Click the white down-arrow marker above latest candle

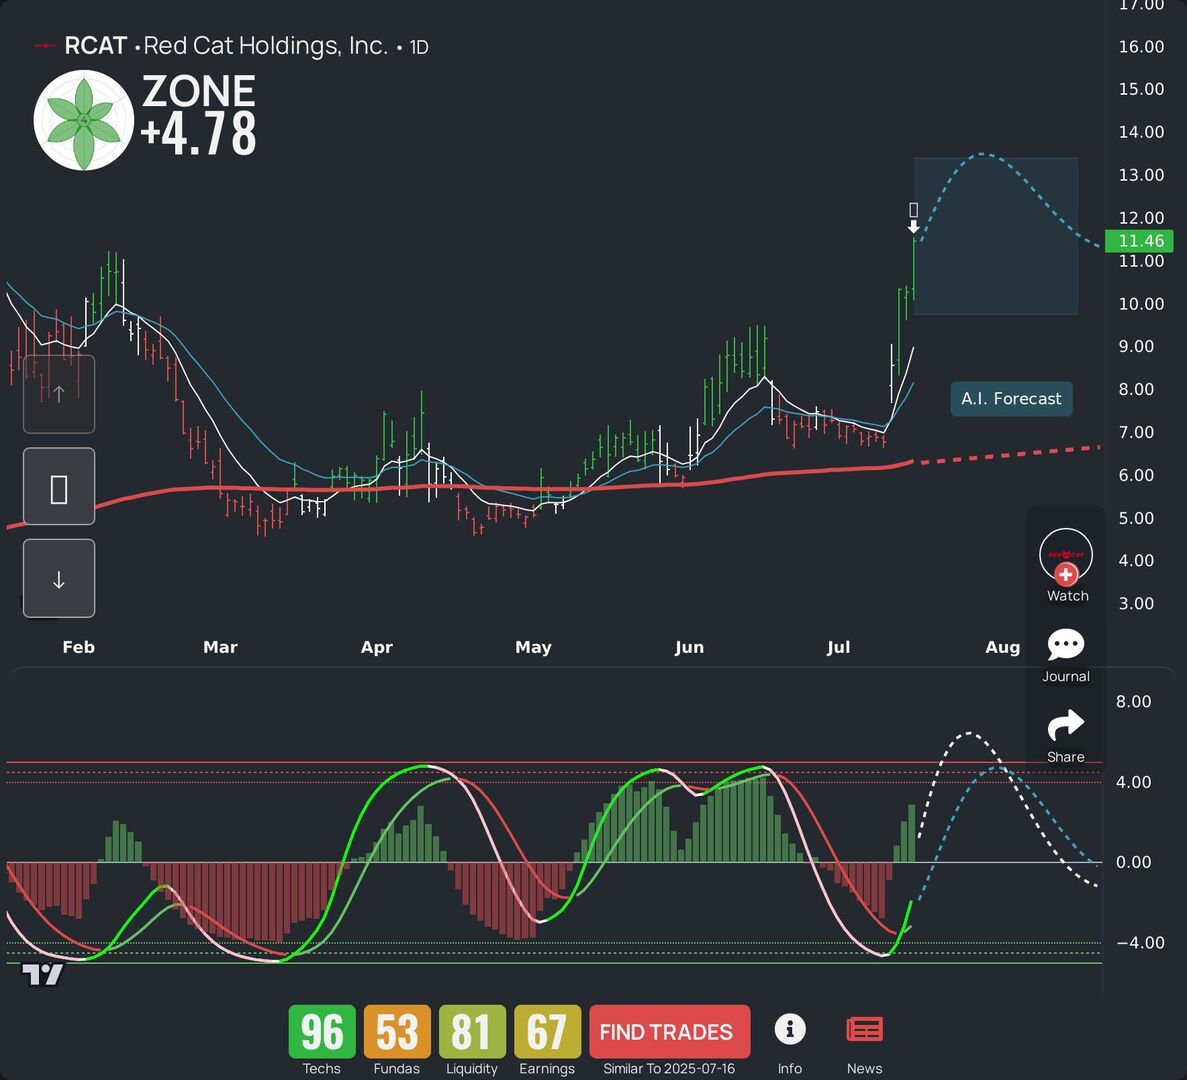914,227
